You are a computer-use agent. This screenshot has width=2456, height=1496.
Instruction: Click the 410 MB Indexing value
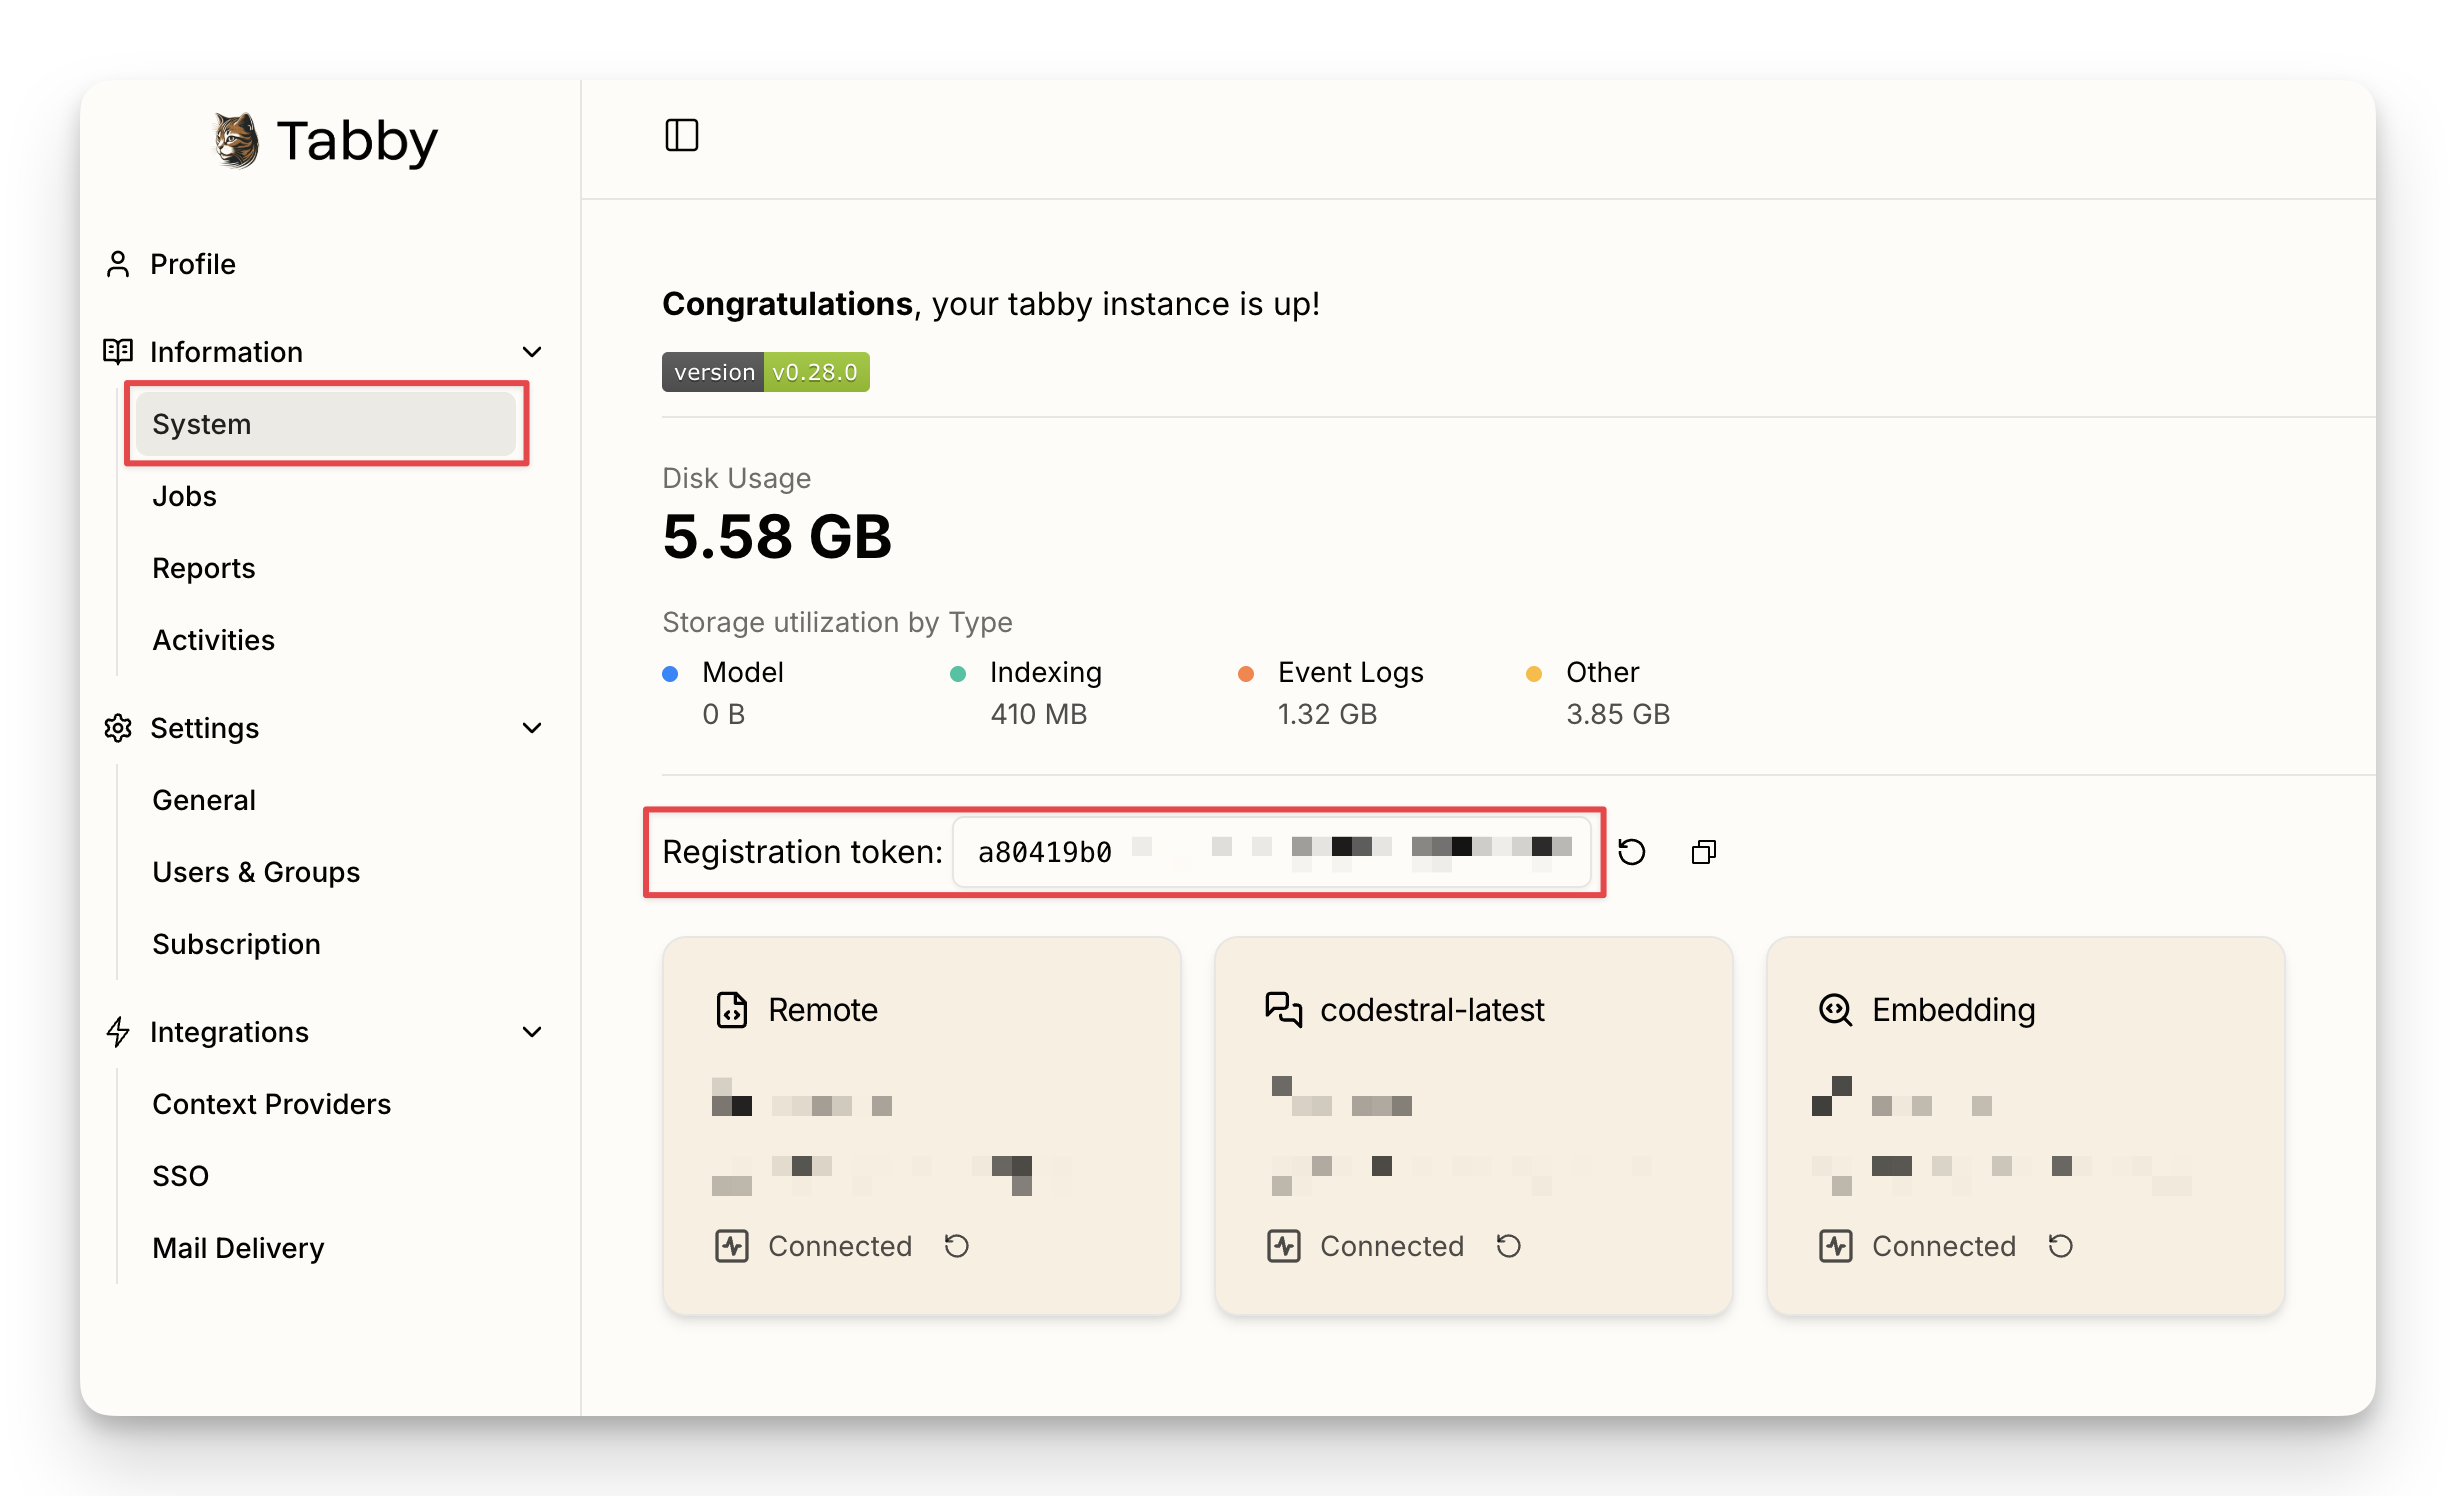point(1038,714)
